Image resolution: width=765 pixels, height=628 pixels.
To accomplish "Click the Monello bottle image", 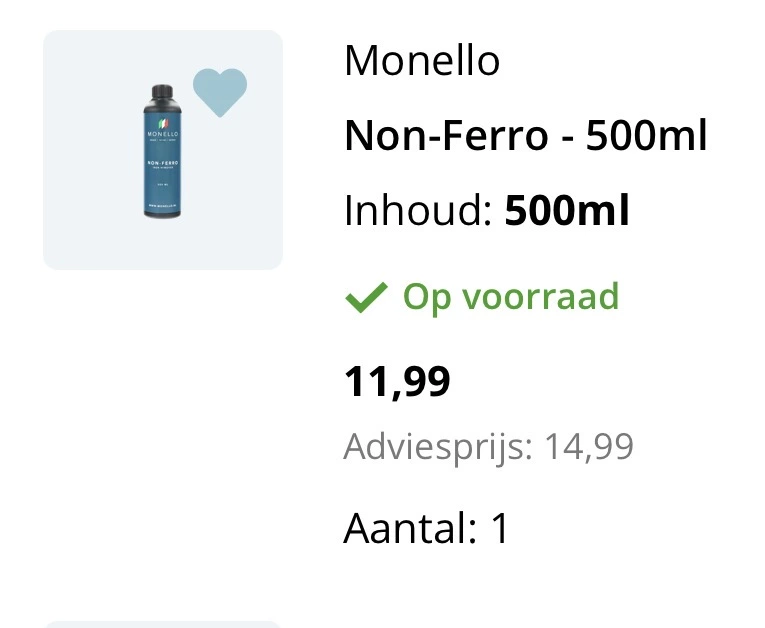I will (162, 150).
